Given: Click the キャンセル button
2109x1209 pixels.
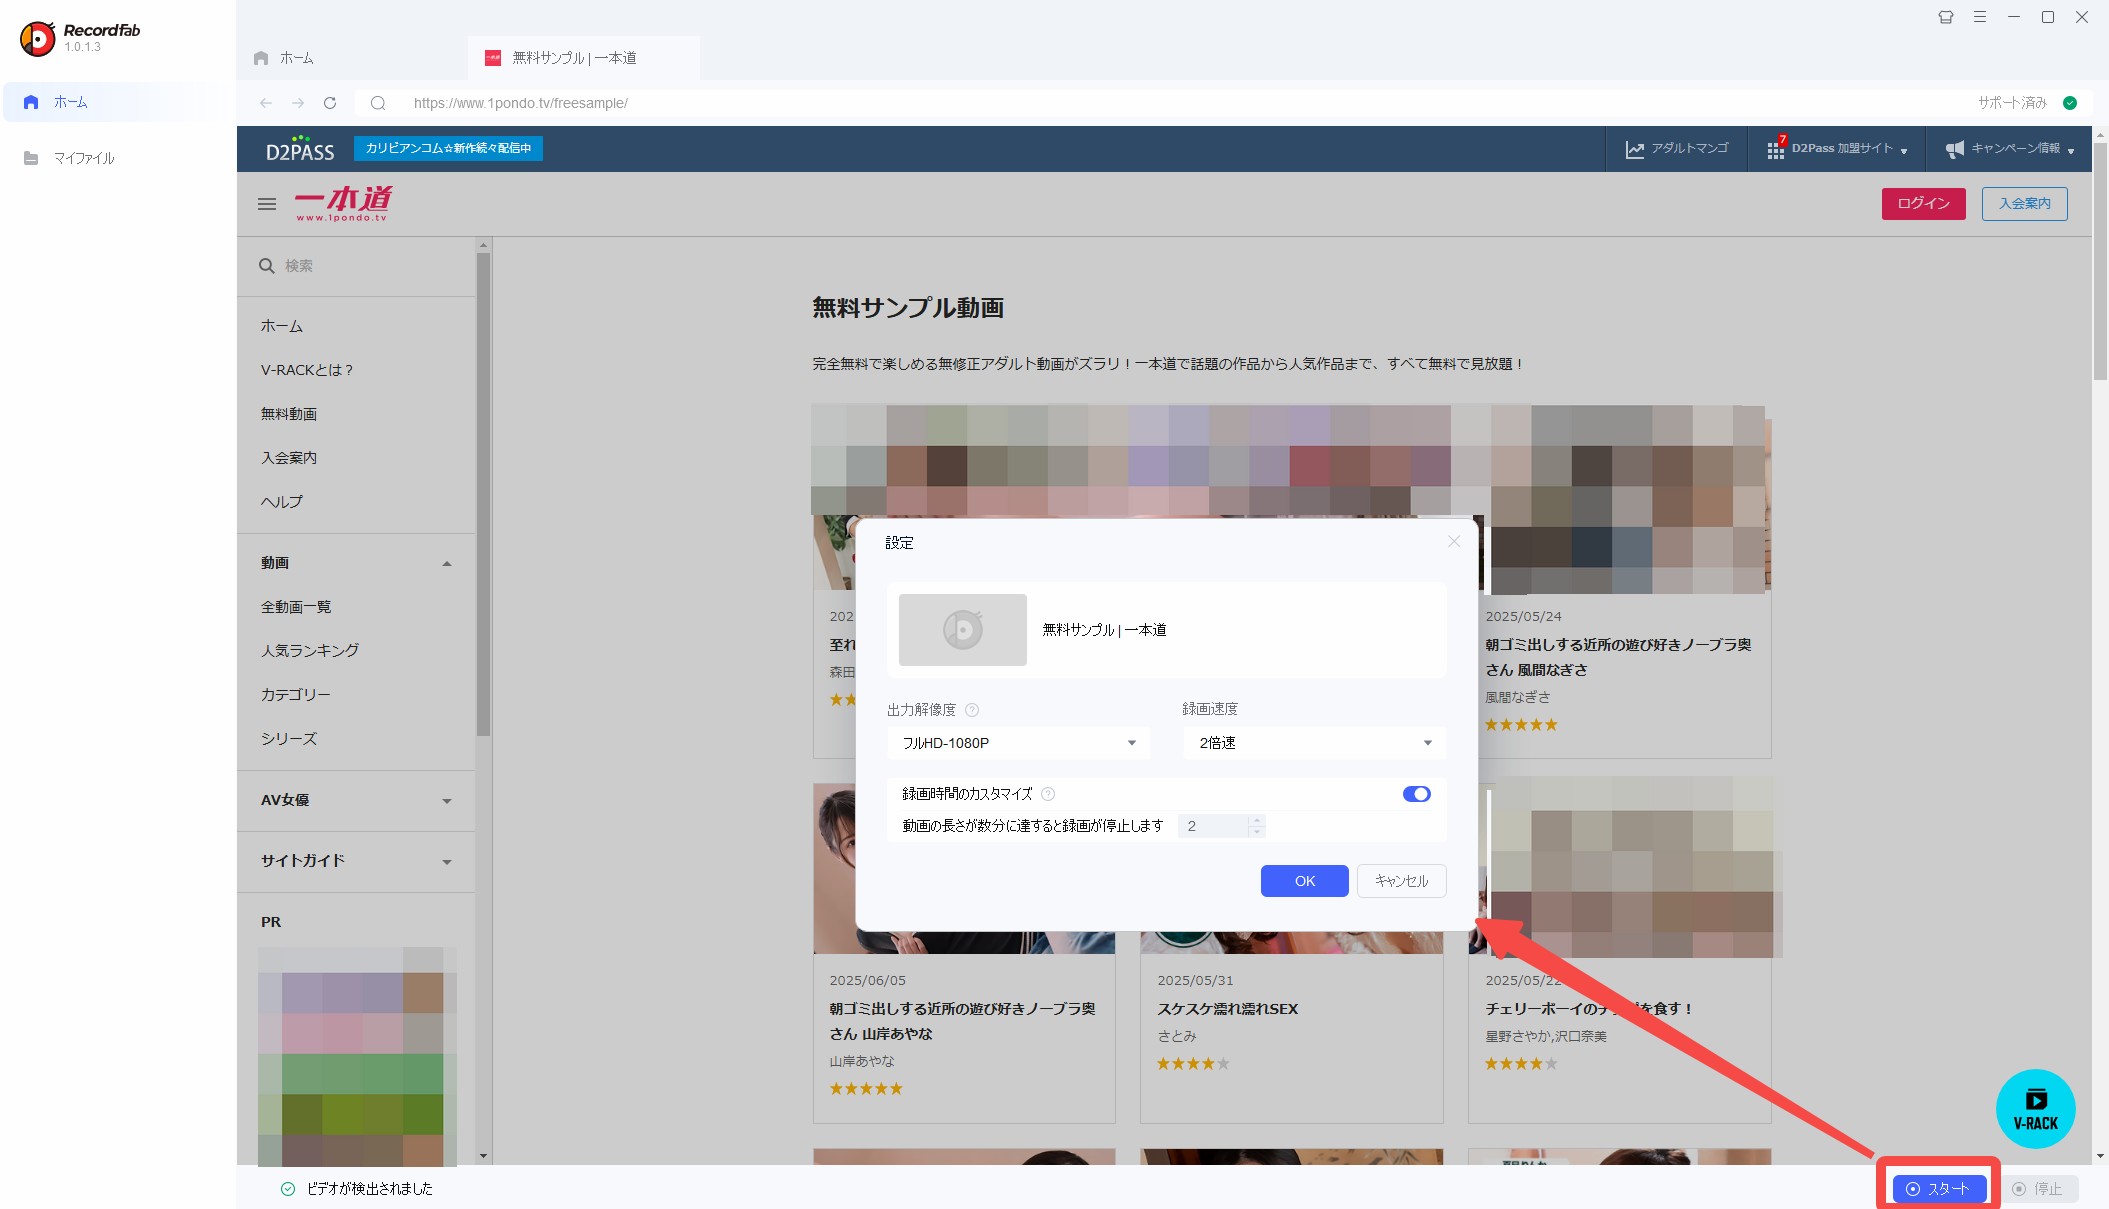Looking at the screenshot, I should tap(1401, 881).
